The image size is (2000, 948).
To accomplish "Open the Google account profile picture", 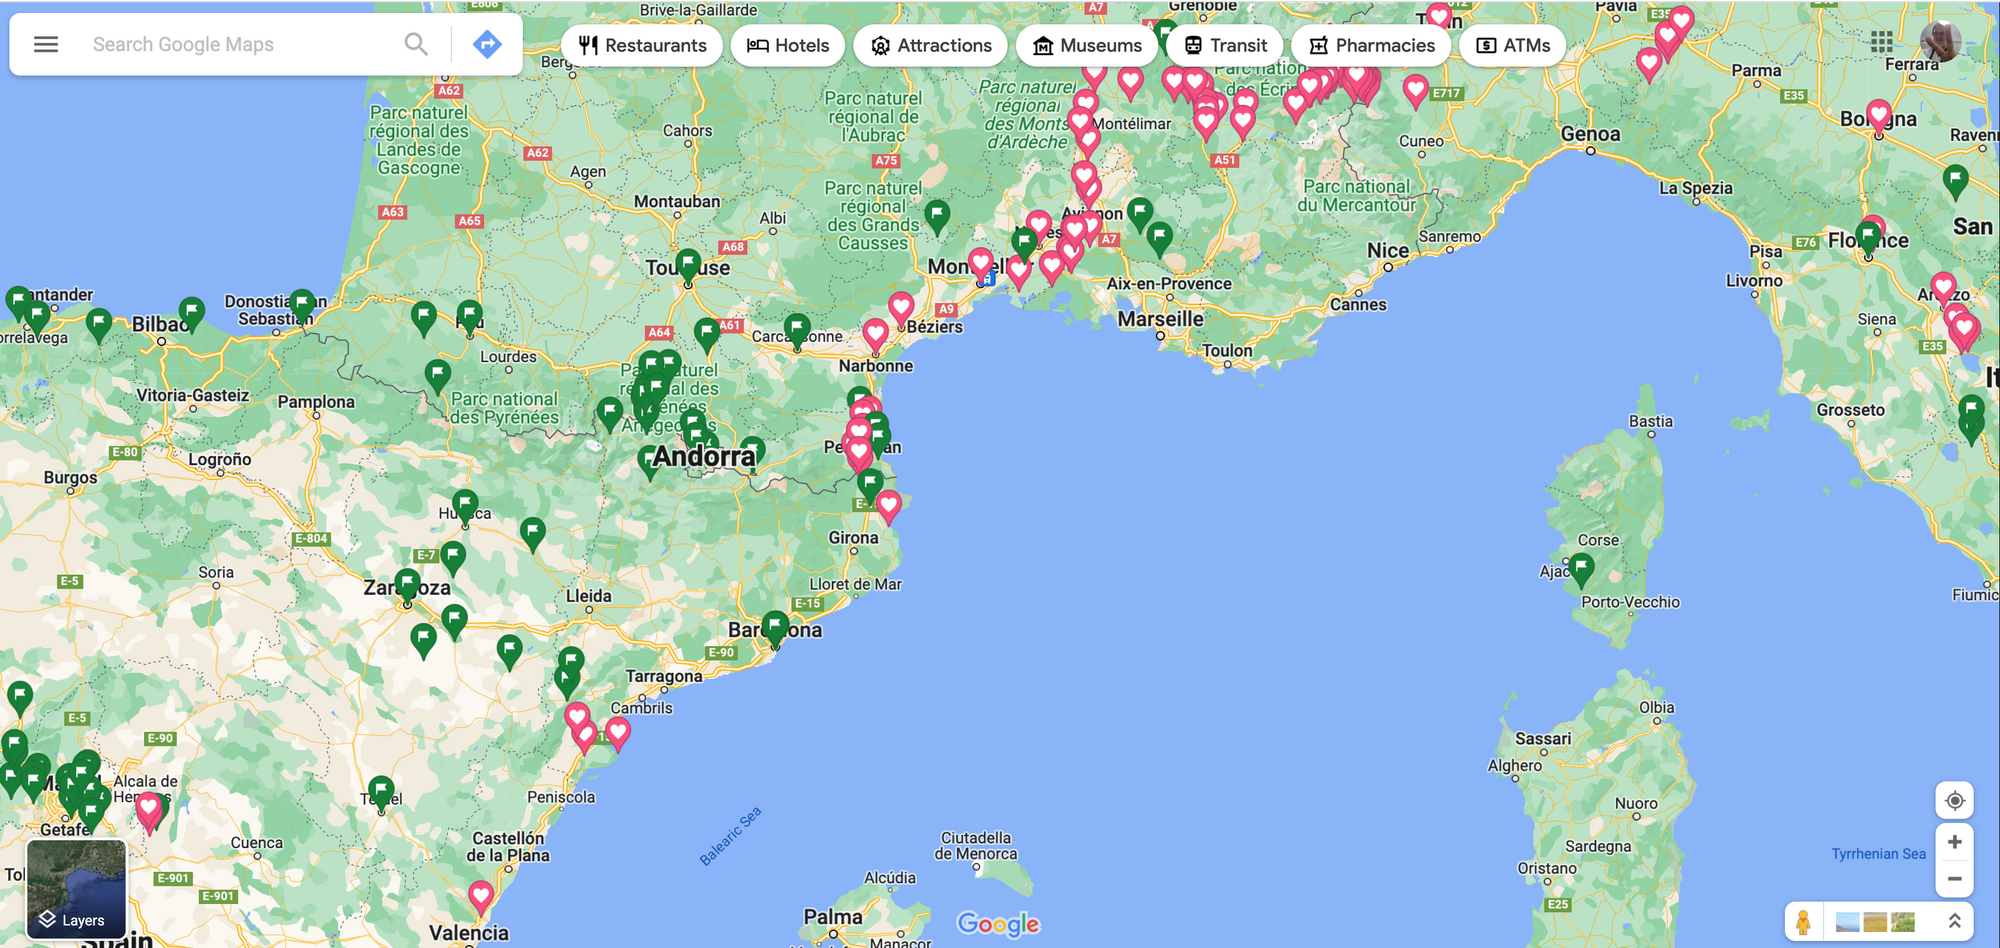I will [1941, 42].
